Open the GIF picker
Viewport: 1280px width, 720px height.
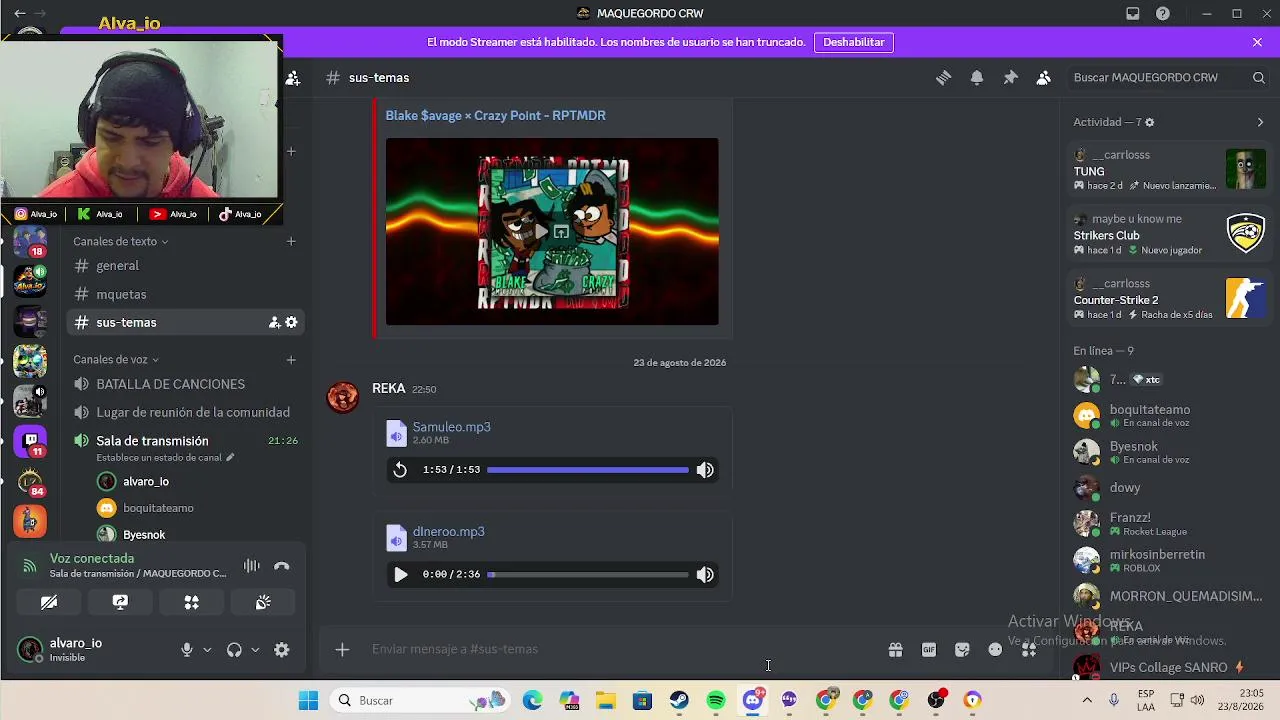[929, 650]
